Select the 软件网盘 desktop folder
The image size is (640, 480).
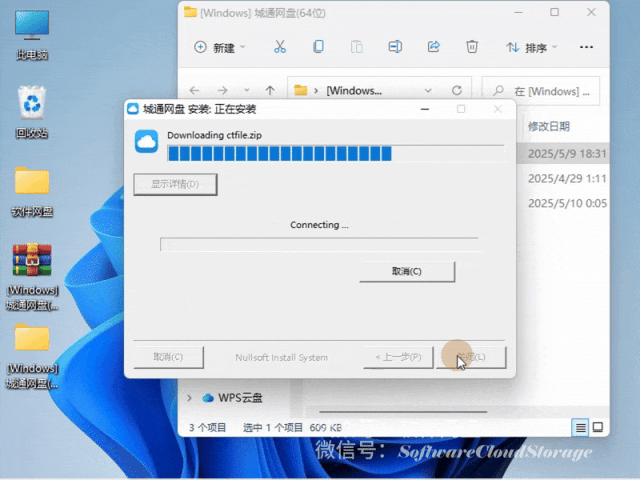point(32,191)
